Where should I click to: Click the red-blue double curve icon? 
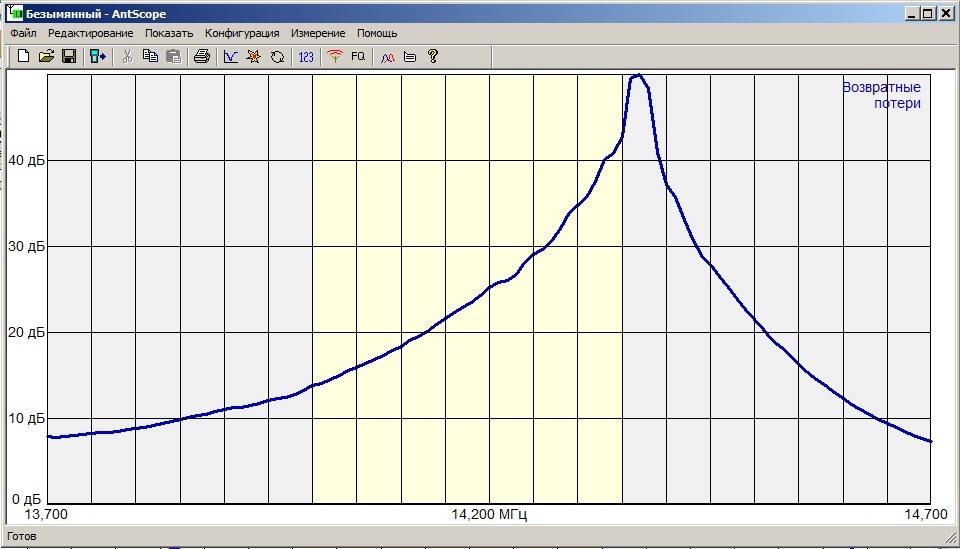click(x=388, y=57)
